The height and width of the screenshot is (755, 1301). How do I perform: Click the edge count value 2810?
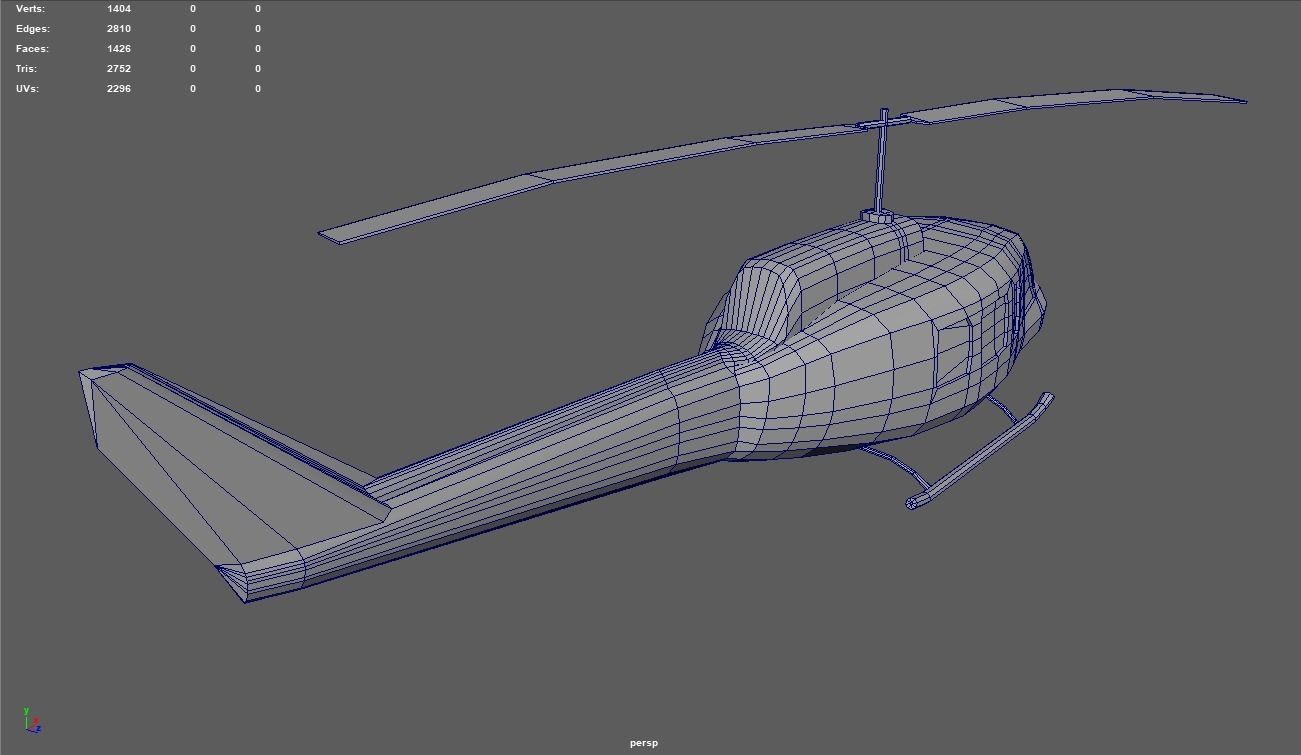[119, 29]
